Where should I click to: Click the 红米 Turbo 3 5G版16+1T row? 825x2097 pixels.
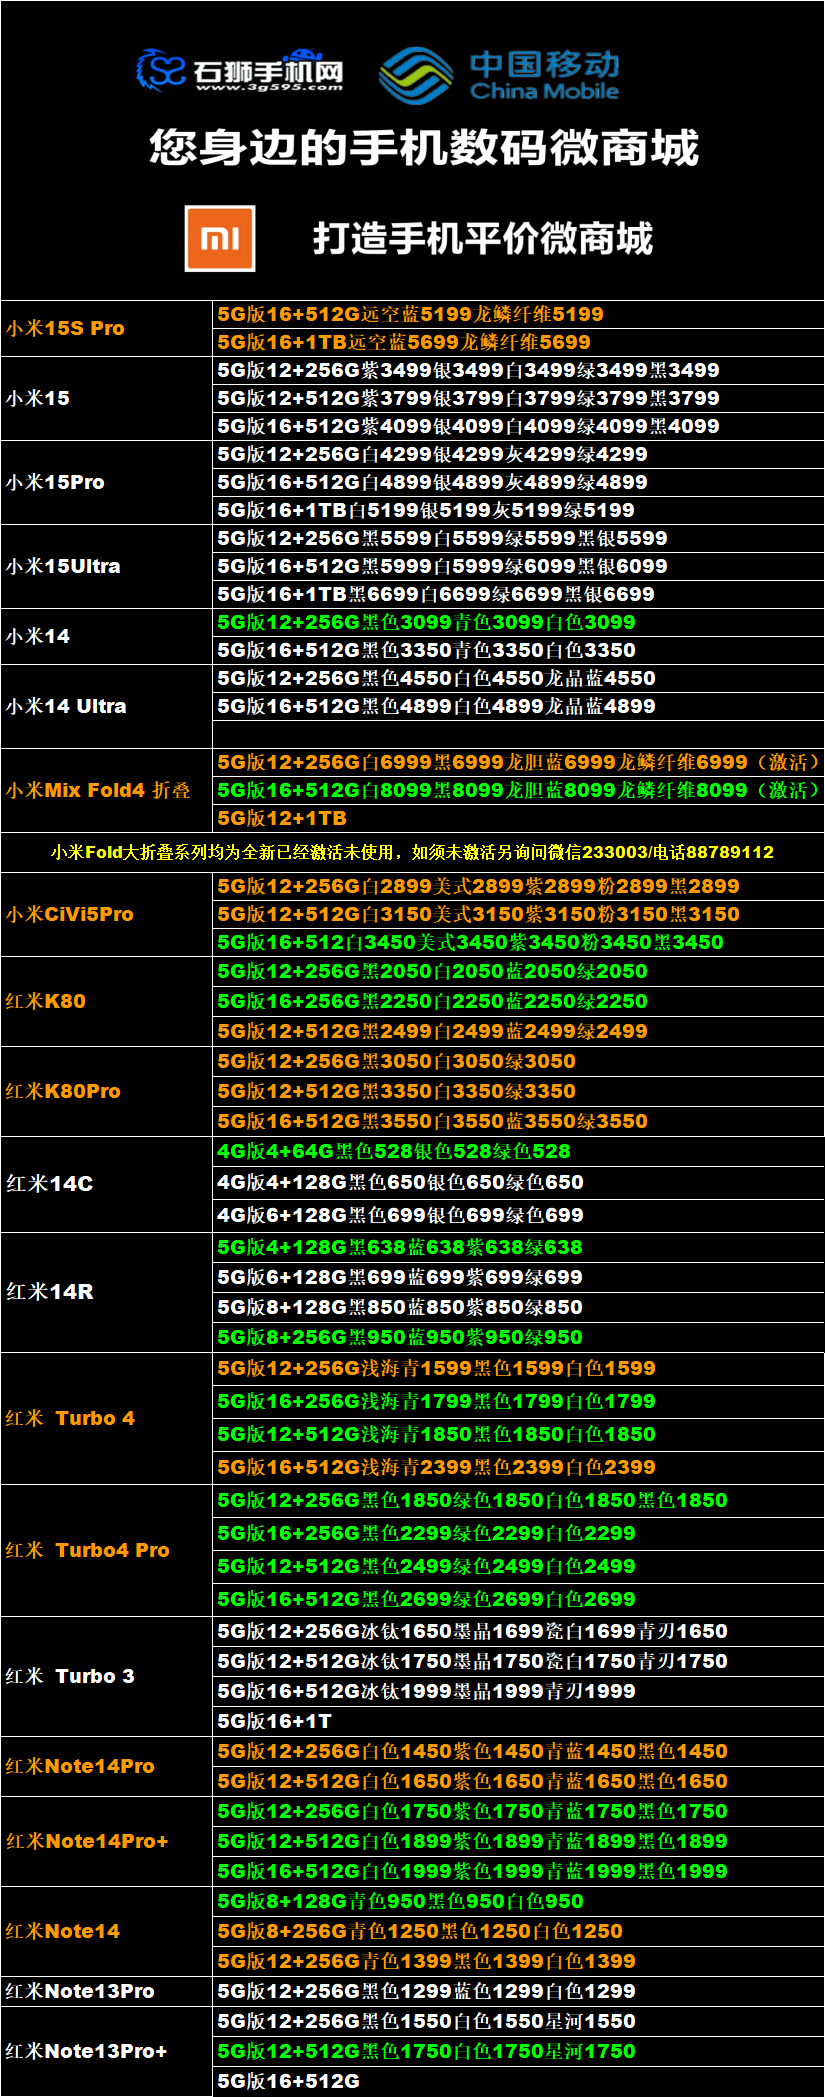[x=519, y=1721]
